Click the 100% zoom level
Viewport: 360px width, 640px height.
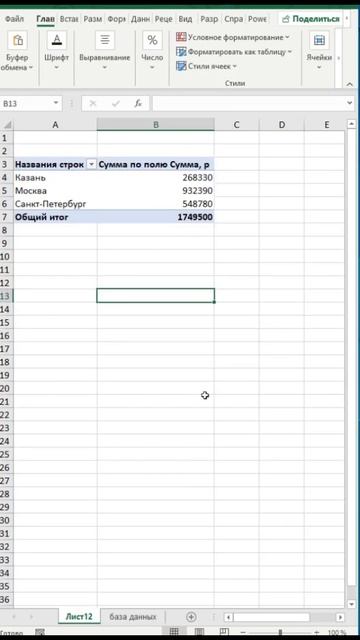[337, 633]
